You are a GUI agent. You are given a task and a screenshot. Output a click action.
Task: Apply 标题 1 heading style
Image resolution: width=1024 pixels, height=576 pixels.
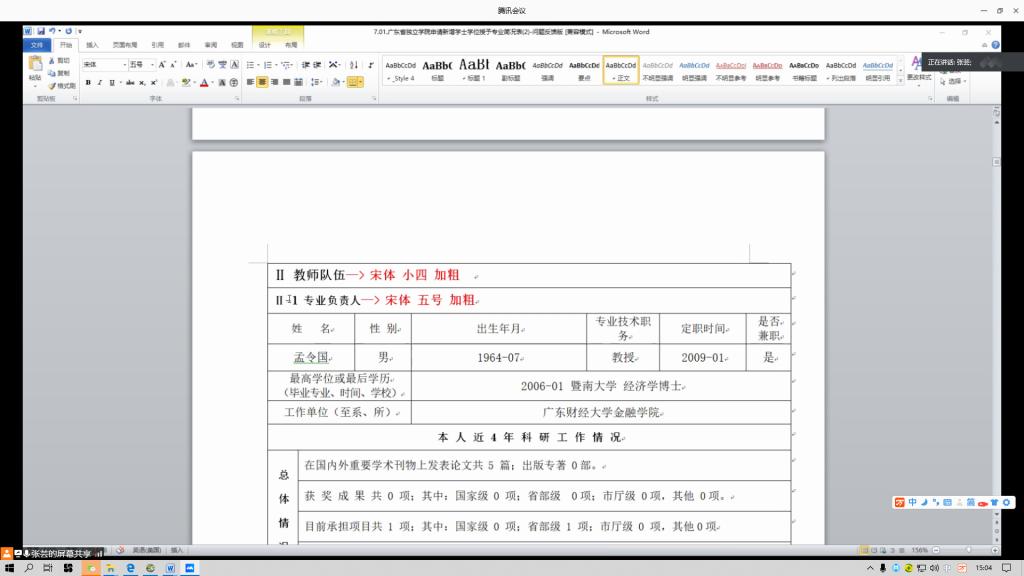474,70
